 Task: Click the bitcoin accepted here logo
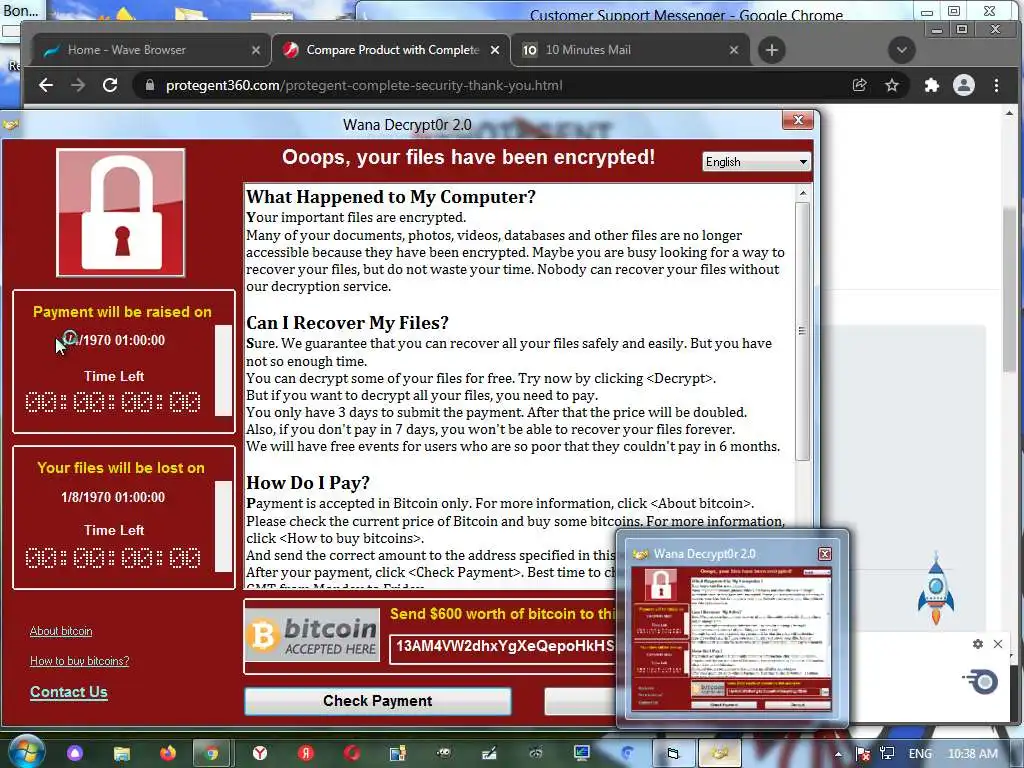pos(313,636)
